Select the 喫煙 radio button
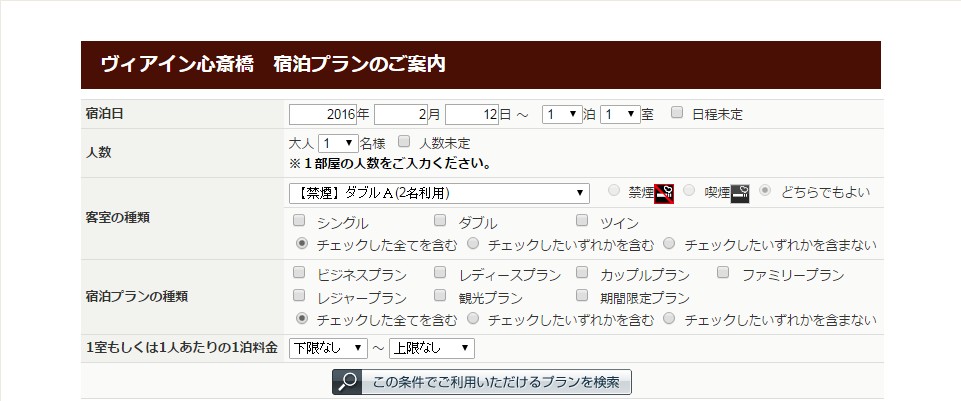961x401 pixels. pos(689,190)
